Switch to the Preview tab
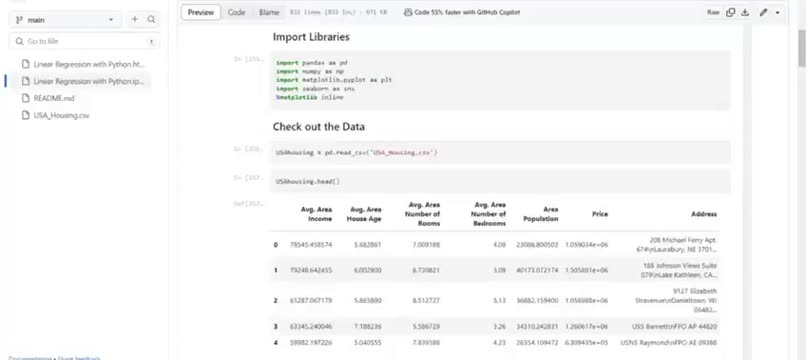 200,12
